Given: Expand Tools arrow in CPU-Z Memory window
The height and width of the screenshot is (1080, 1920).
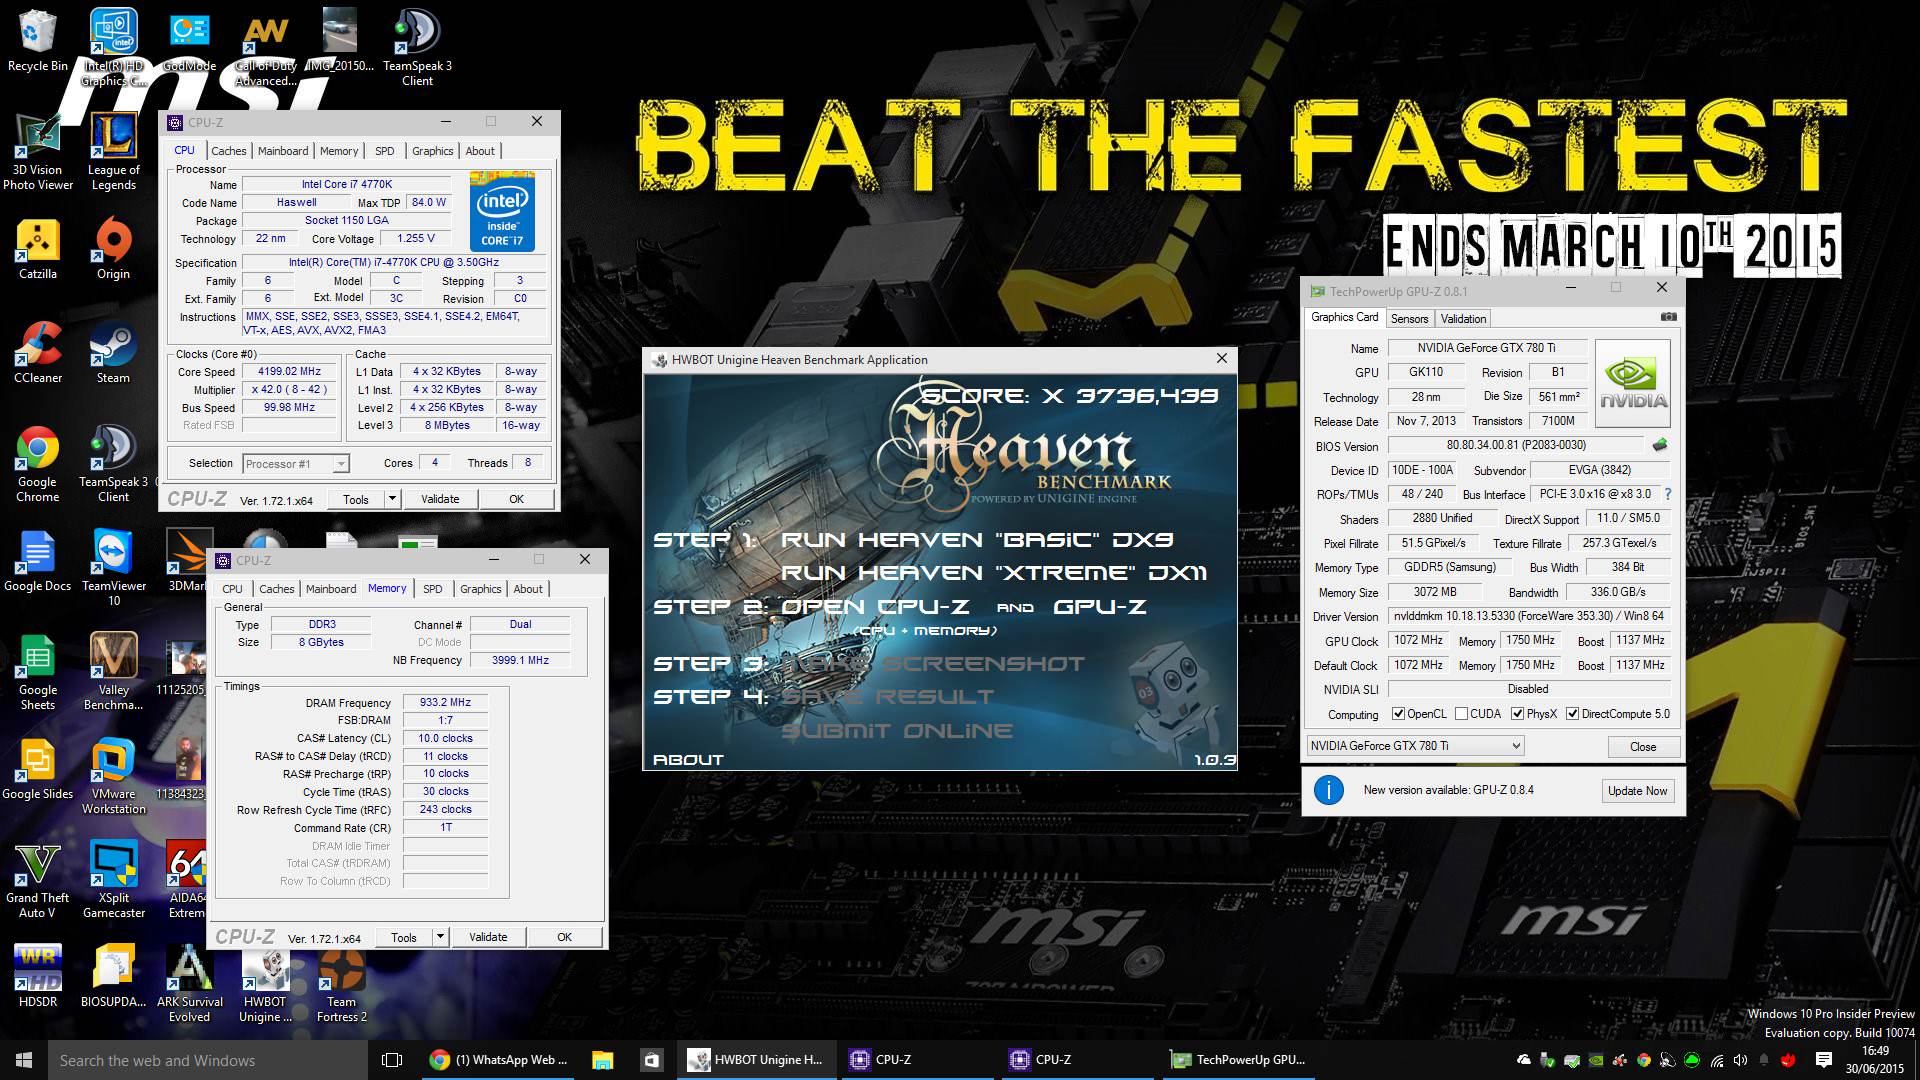Looking at the screenshot, I should (x=440, y=937).
